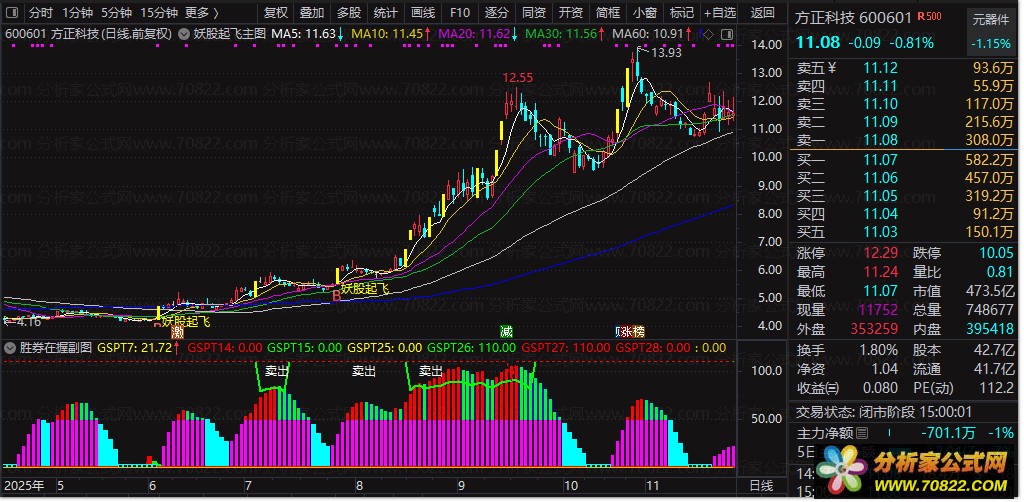This screenshot has height=502, width=1024.
Task: Click the 方正科技 600601 title in the quote panel
Action: (852, 18)
